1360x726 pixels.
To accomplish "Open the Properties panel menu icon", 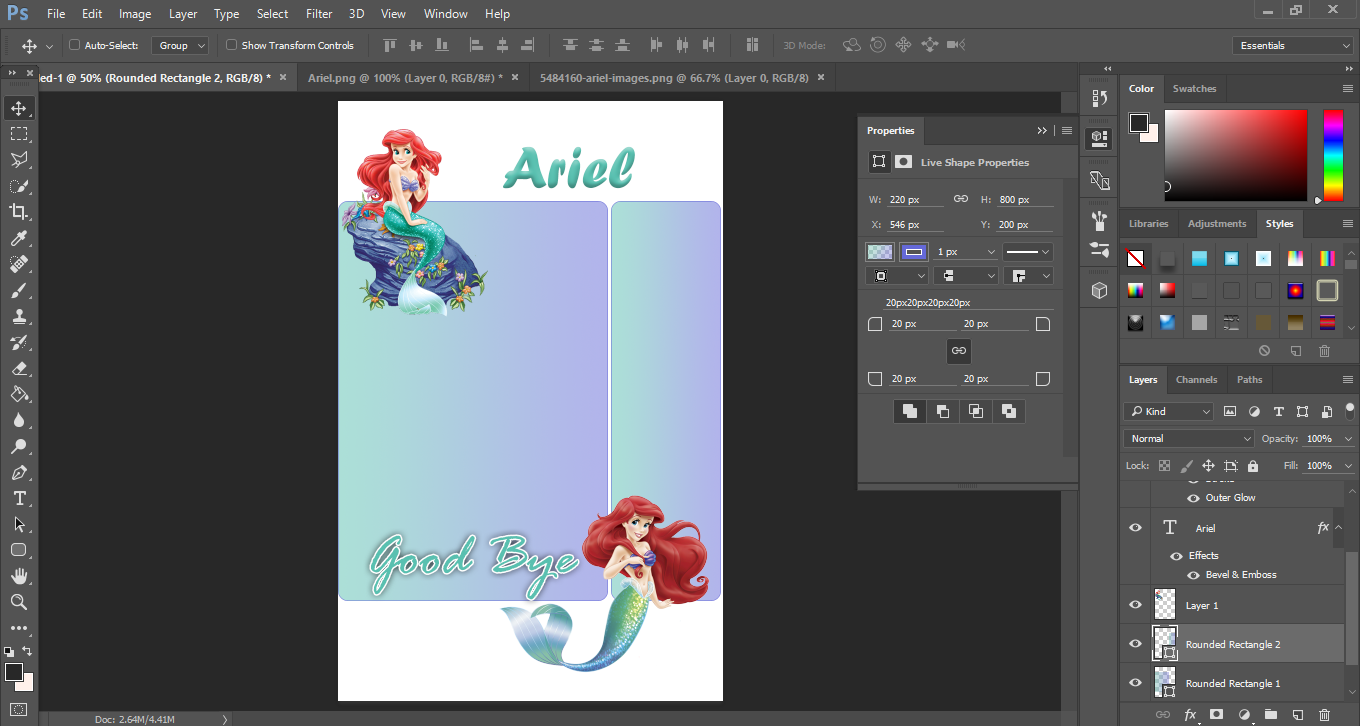I will pos(1066,130).
